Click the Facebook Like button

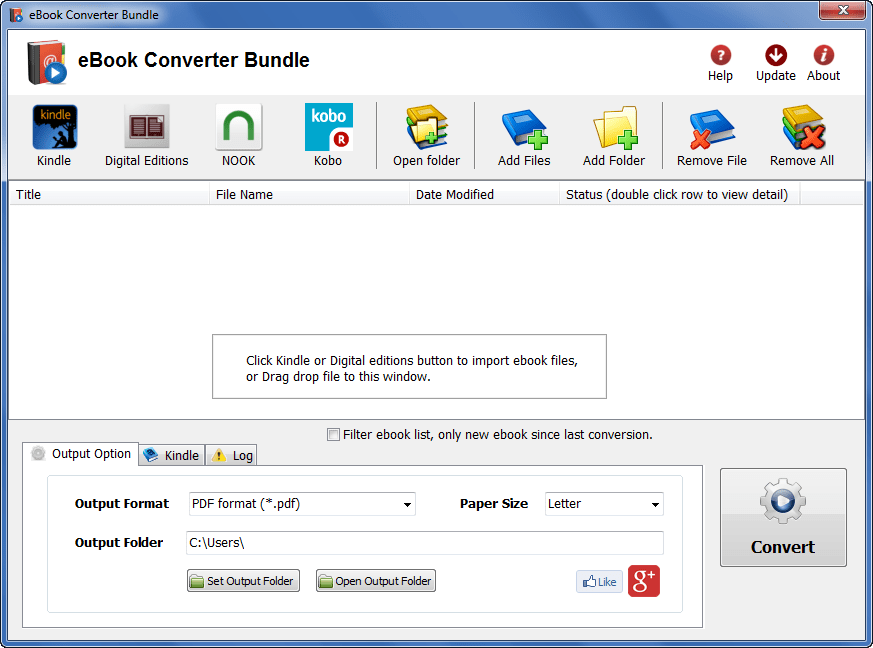pos(599,582)
